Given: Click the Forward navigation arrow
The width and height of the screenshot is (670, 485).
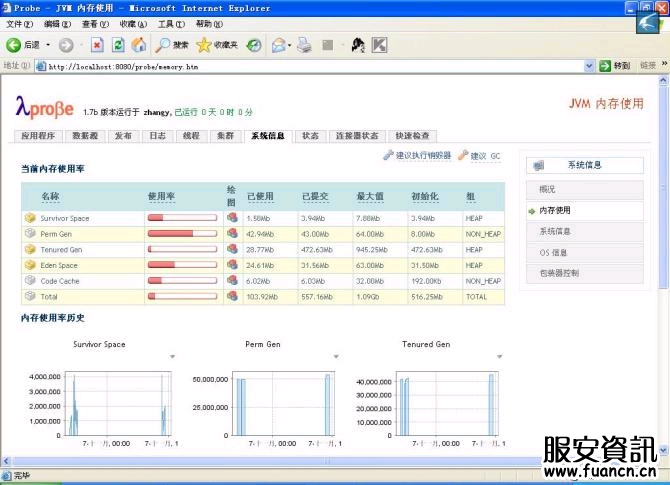Looking at the screenshot, I should point(66,45).
